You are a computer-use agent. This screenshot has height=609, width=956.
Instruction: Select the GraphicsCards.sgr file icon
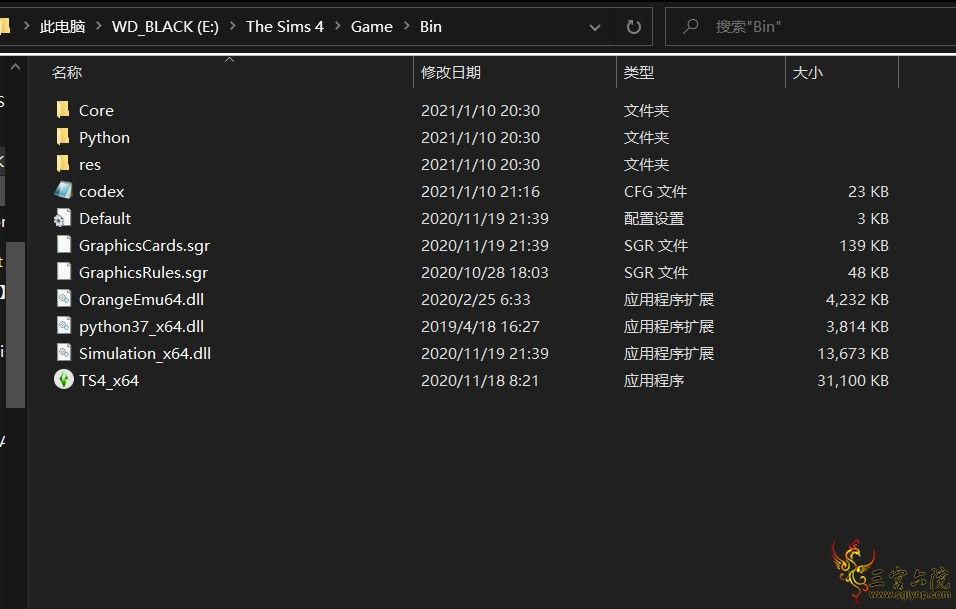click(x=63, y=244)
